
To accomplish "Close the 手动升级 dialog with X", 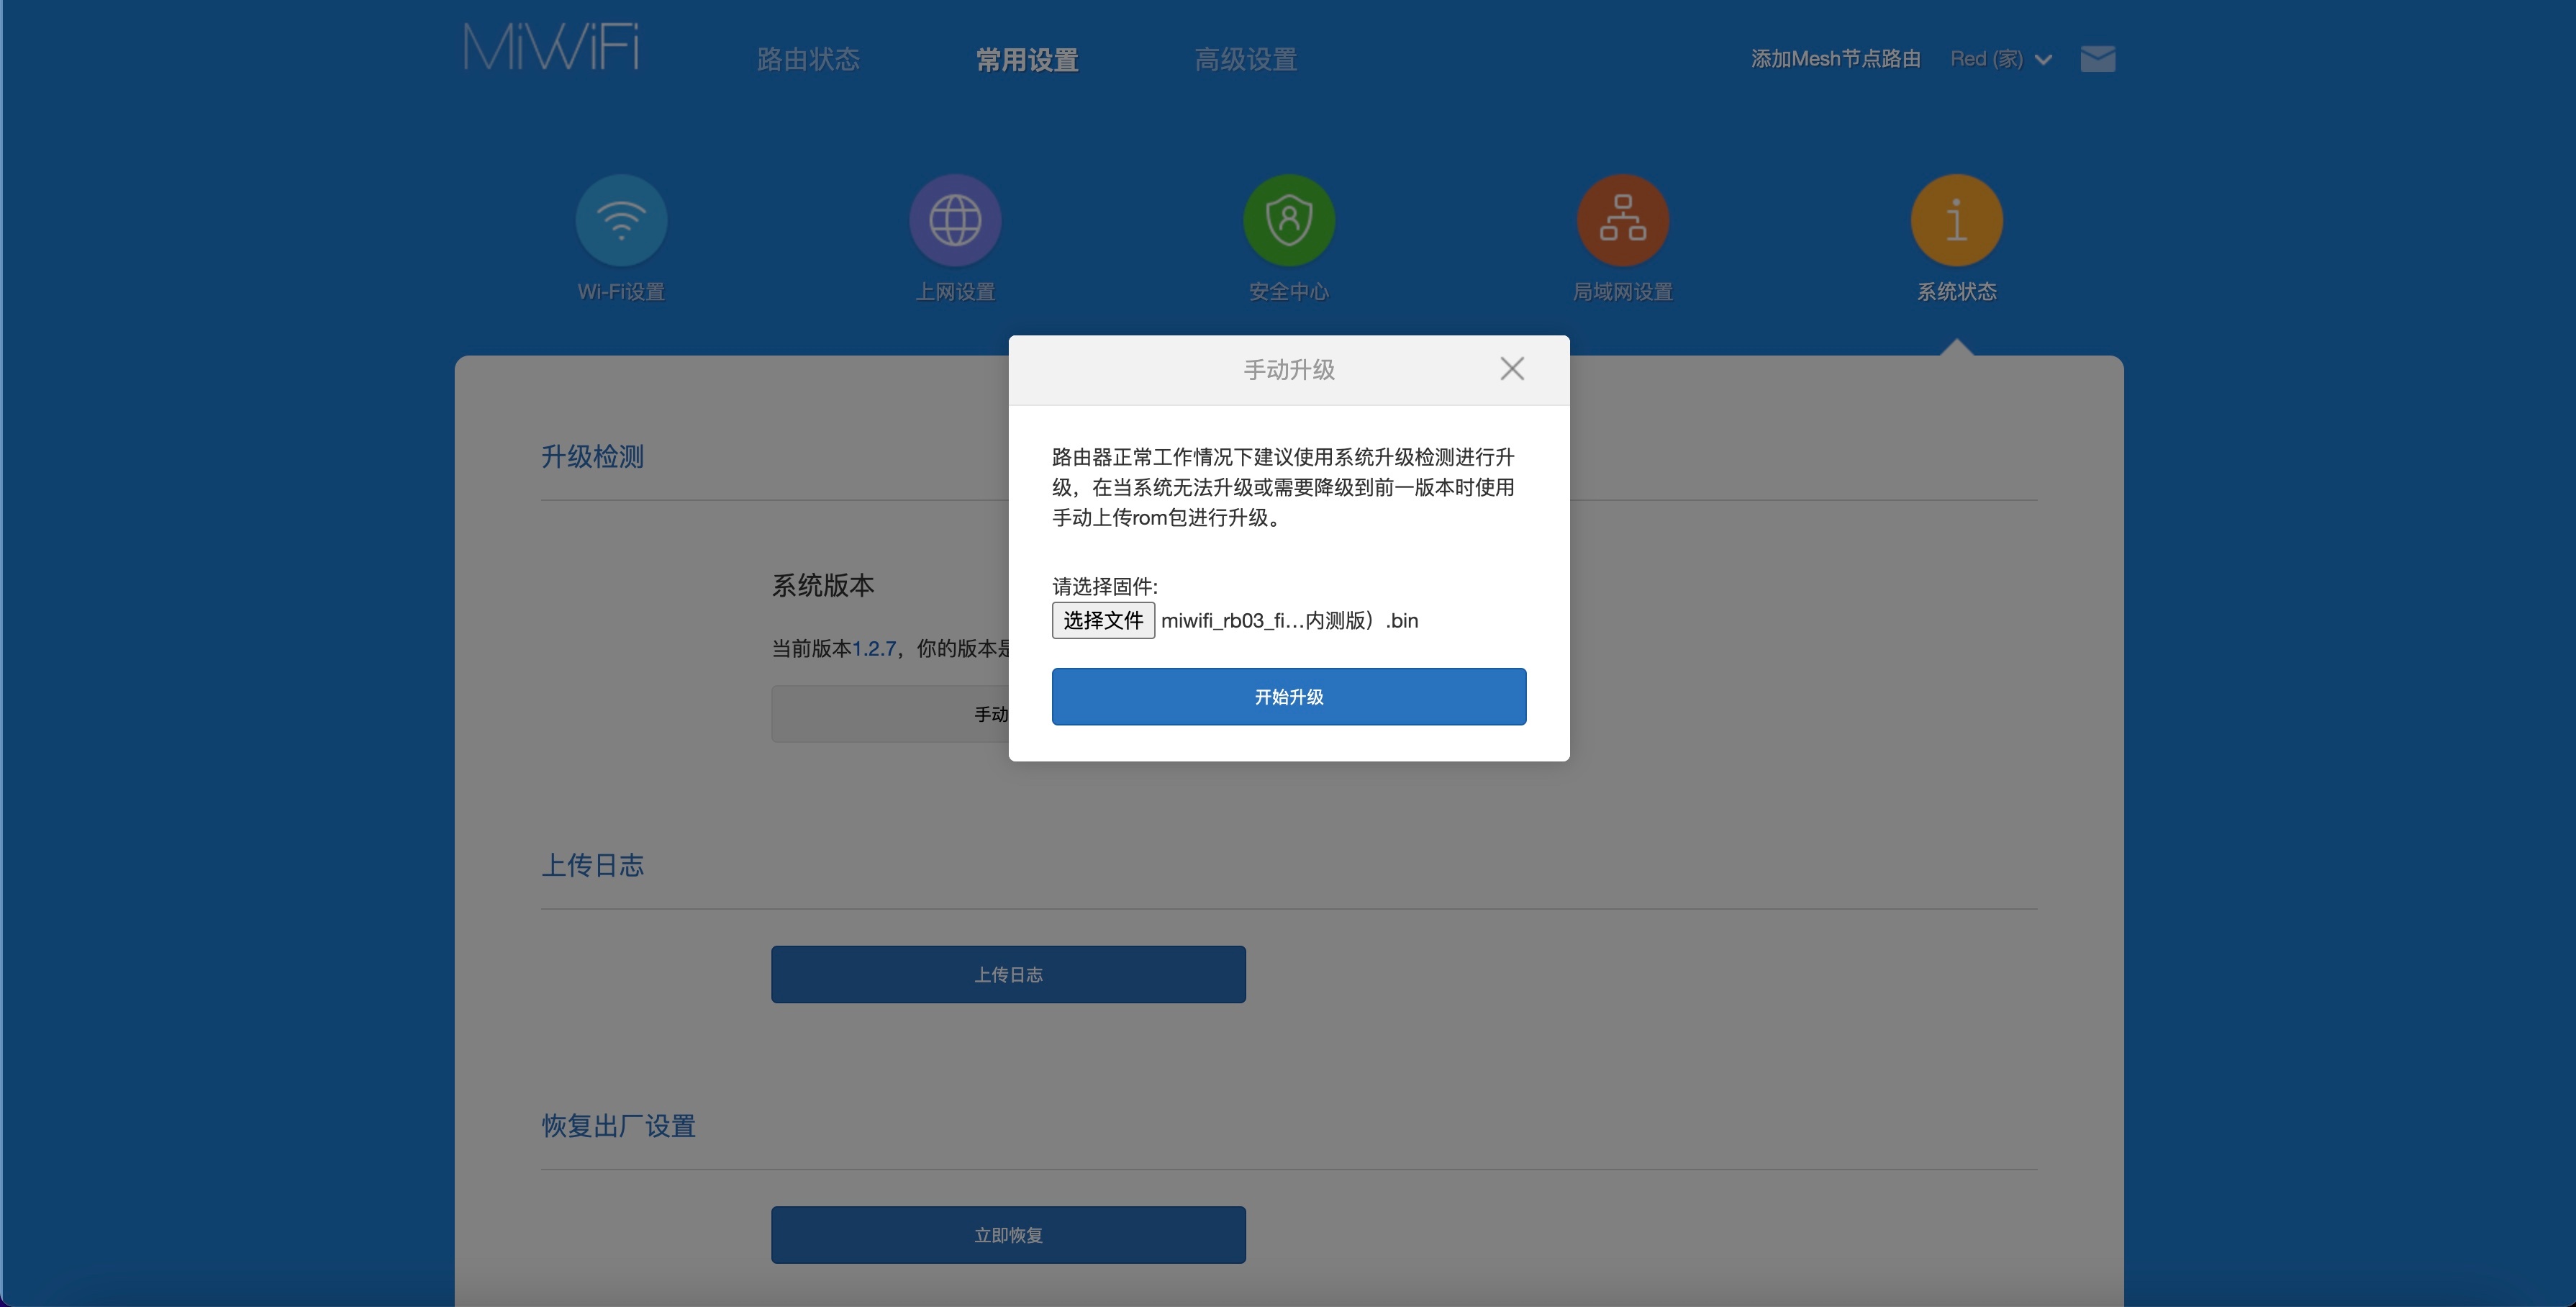I will (1512, 369).
